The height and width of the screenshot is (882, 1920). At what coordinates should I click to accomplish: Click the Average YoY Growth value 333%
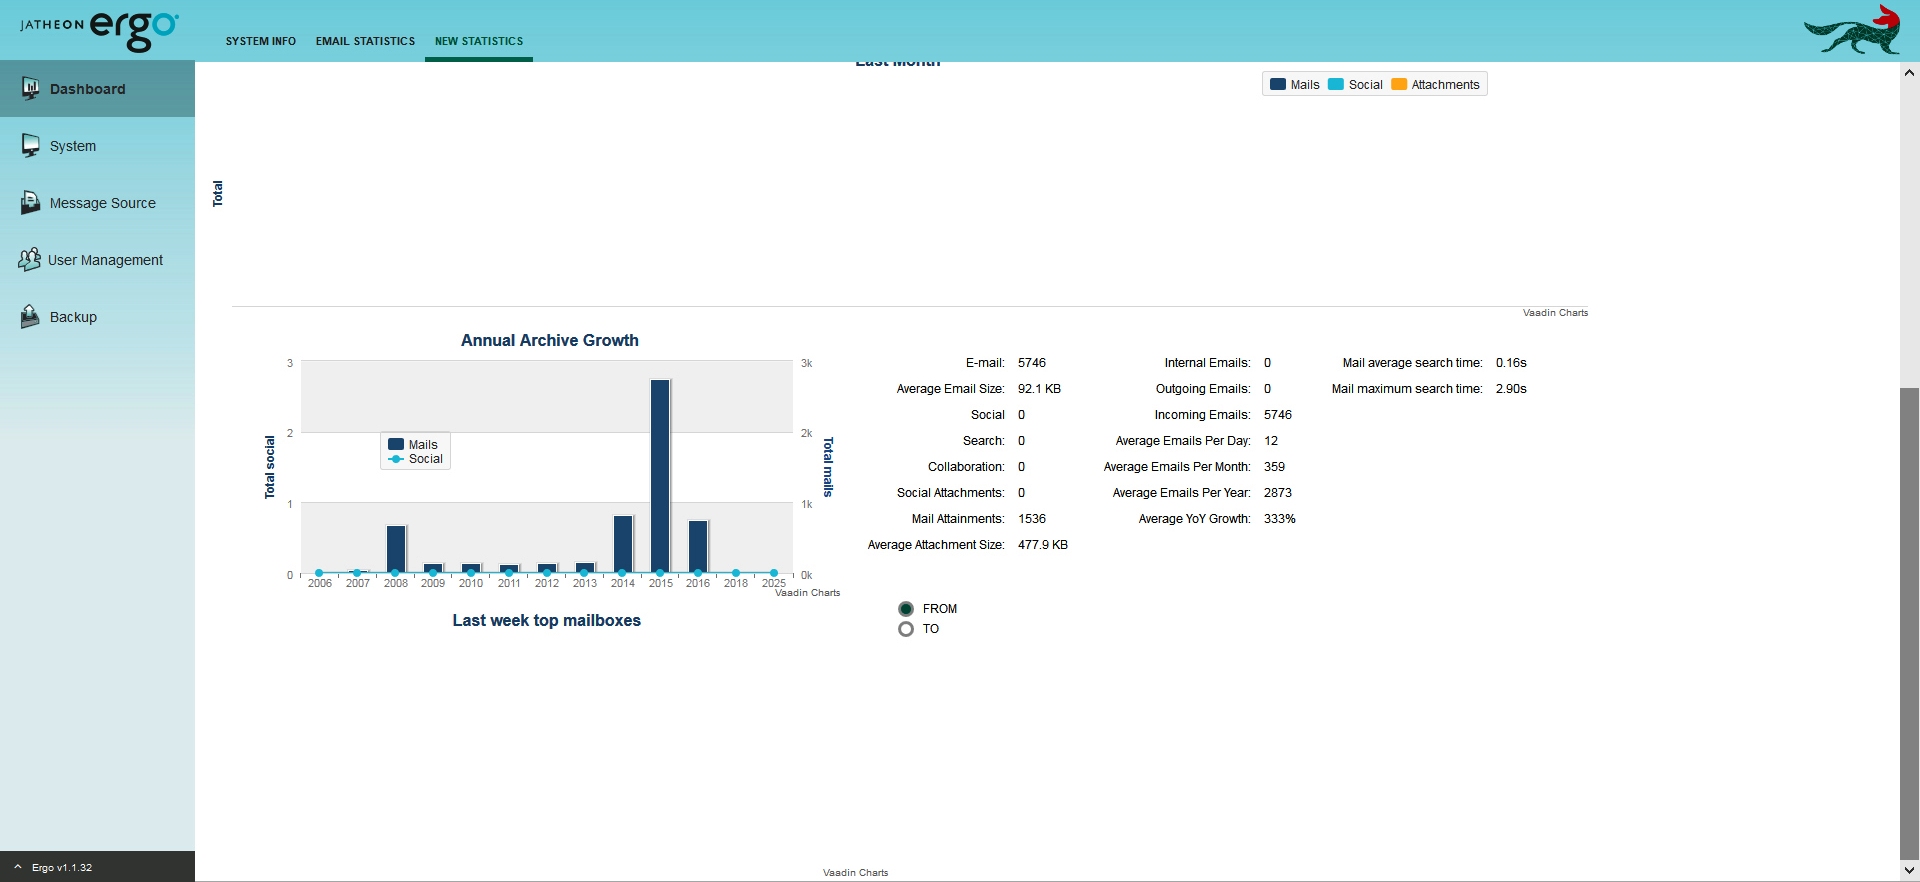1280,519
